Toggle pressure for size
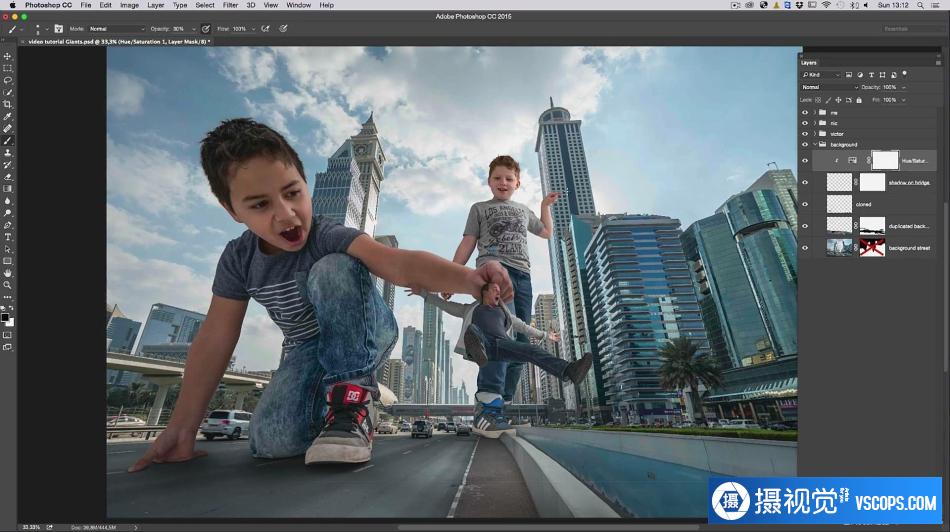The image size is (950, 532). pyautogui.click(x=283, y=28)
